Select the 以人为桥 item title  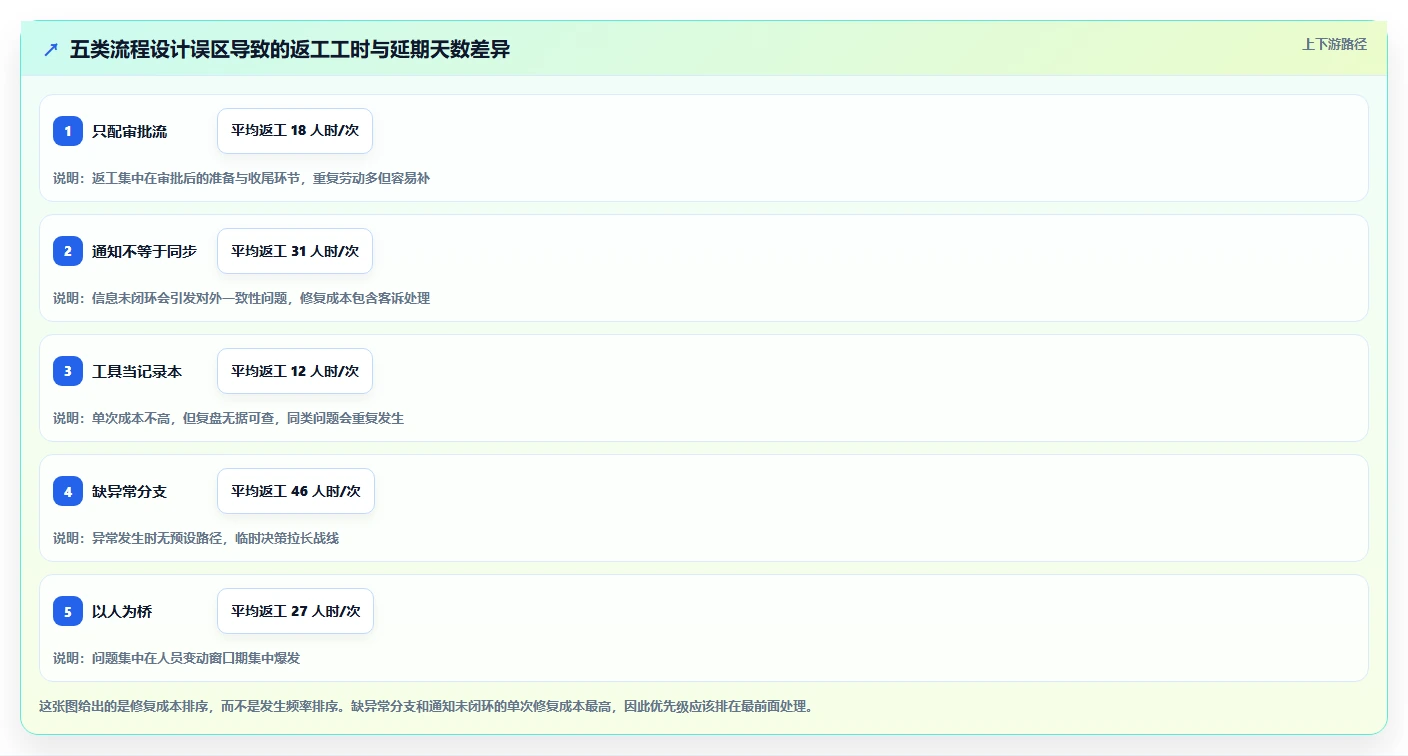tap(122, 611)
